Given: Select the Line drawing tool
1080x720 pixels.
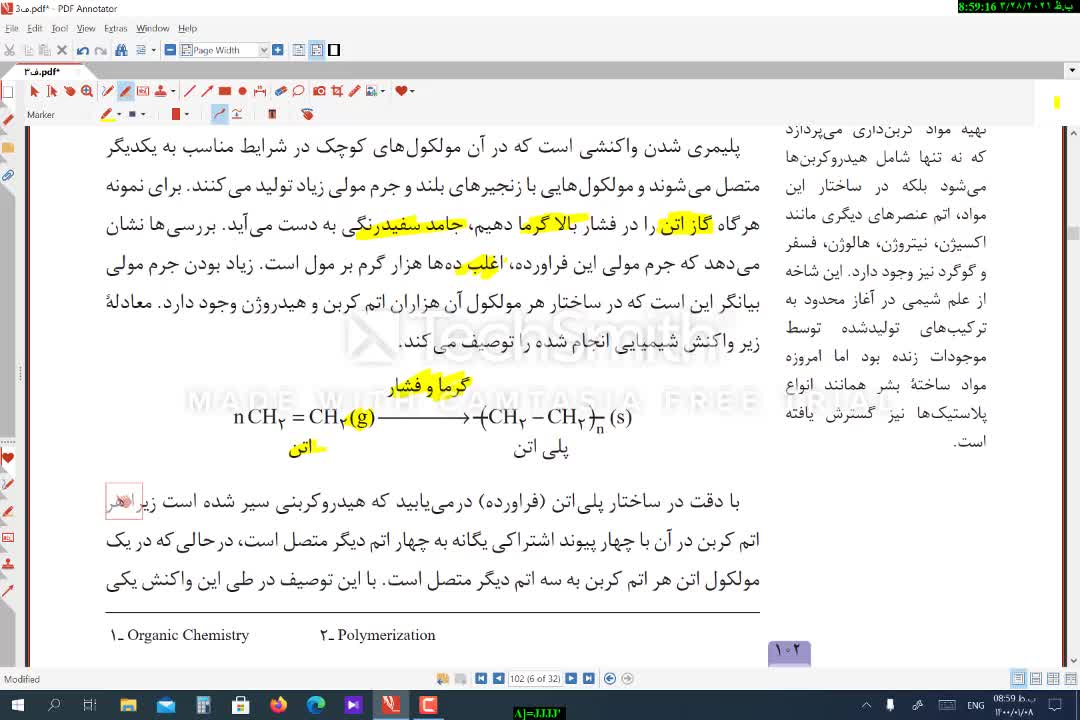Looking at the screenshot, I should pos(189,91).
